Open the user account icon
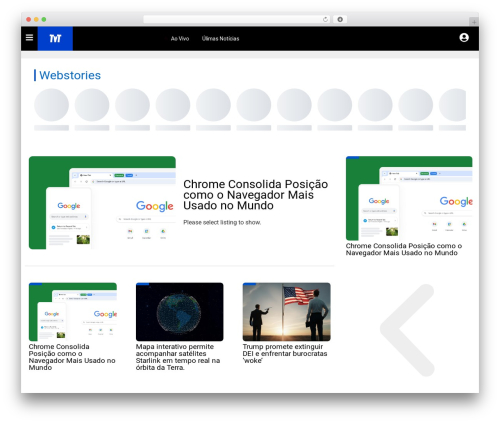Image resolution: width=500 pixels, height=423 pixels. tap(464, 38)
